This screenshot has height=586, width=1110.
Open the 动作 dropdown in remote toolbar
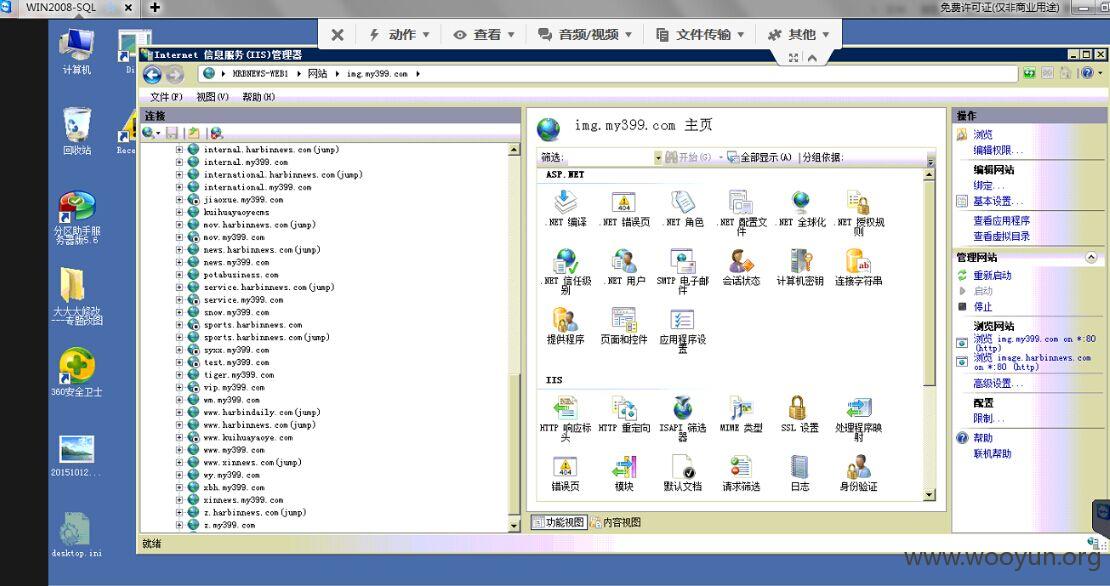(x=399, y=34)
